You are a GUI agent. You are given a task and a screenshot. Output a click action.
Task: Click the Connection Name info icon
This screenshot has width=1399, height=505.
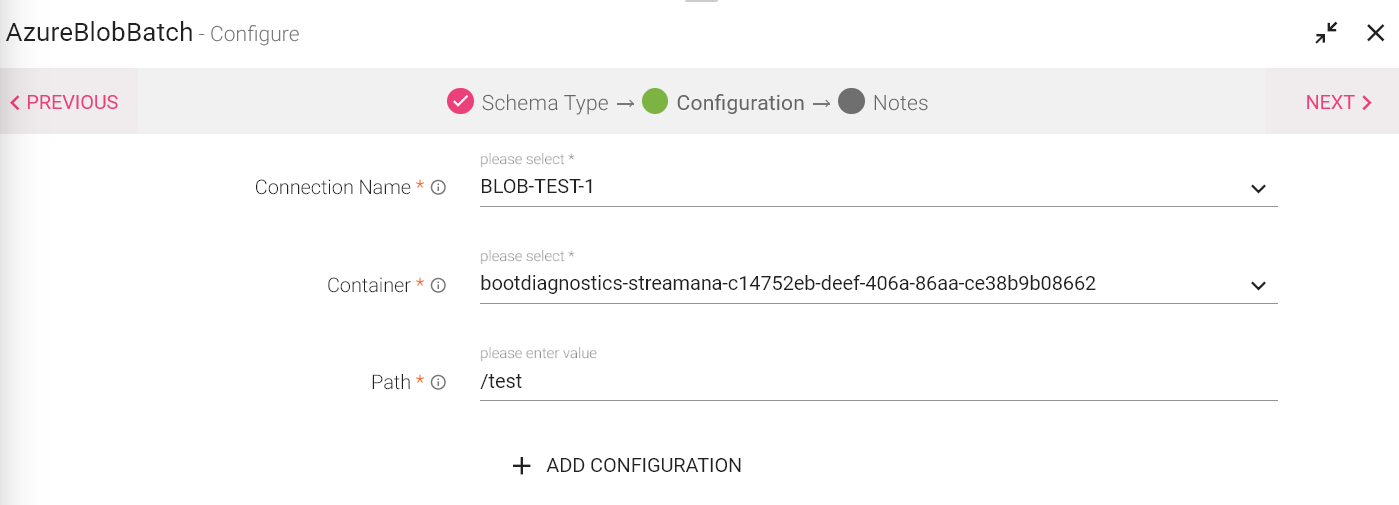pyautogui.click(x=438, y=187)
